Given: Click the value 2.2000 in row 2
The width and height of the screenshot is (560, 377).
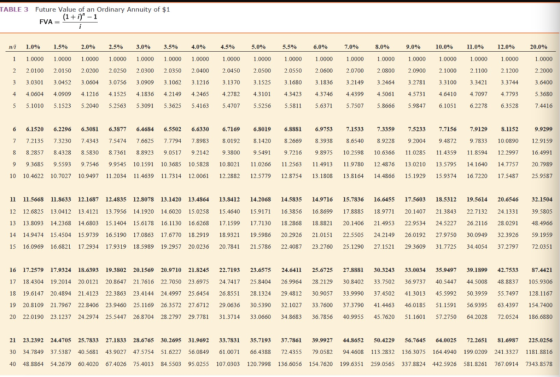Looking at the screenshot, I should pyautogui.click(x=544, y=71).
